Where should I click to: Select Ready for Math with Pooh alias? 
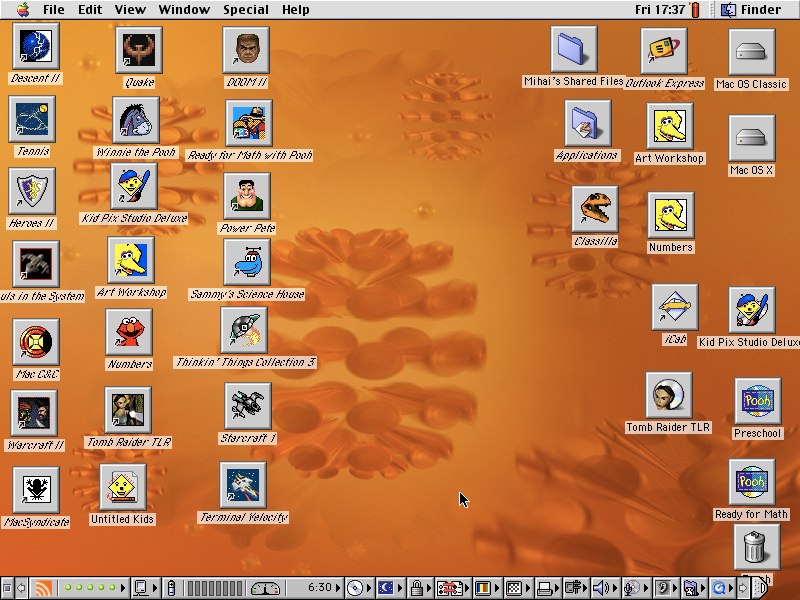249,123
